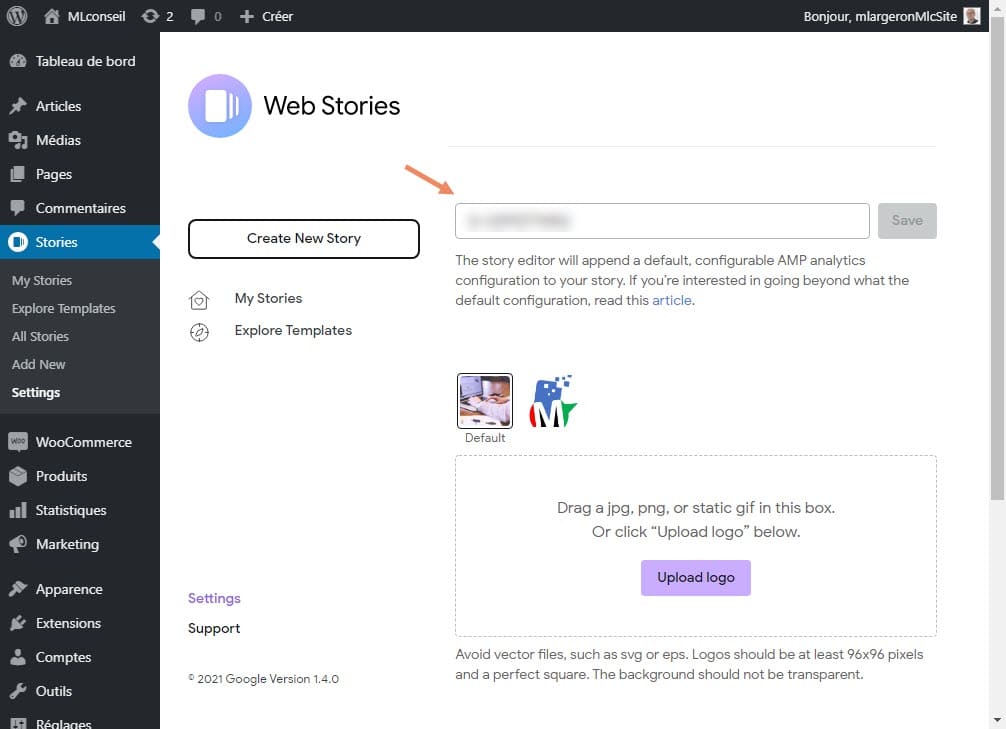This screenshot has width=1006, height=729.
Task: Open Explore Templates submenu in WordPress sidebar
Action: [64, 309]
